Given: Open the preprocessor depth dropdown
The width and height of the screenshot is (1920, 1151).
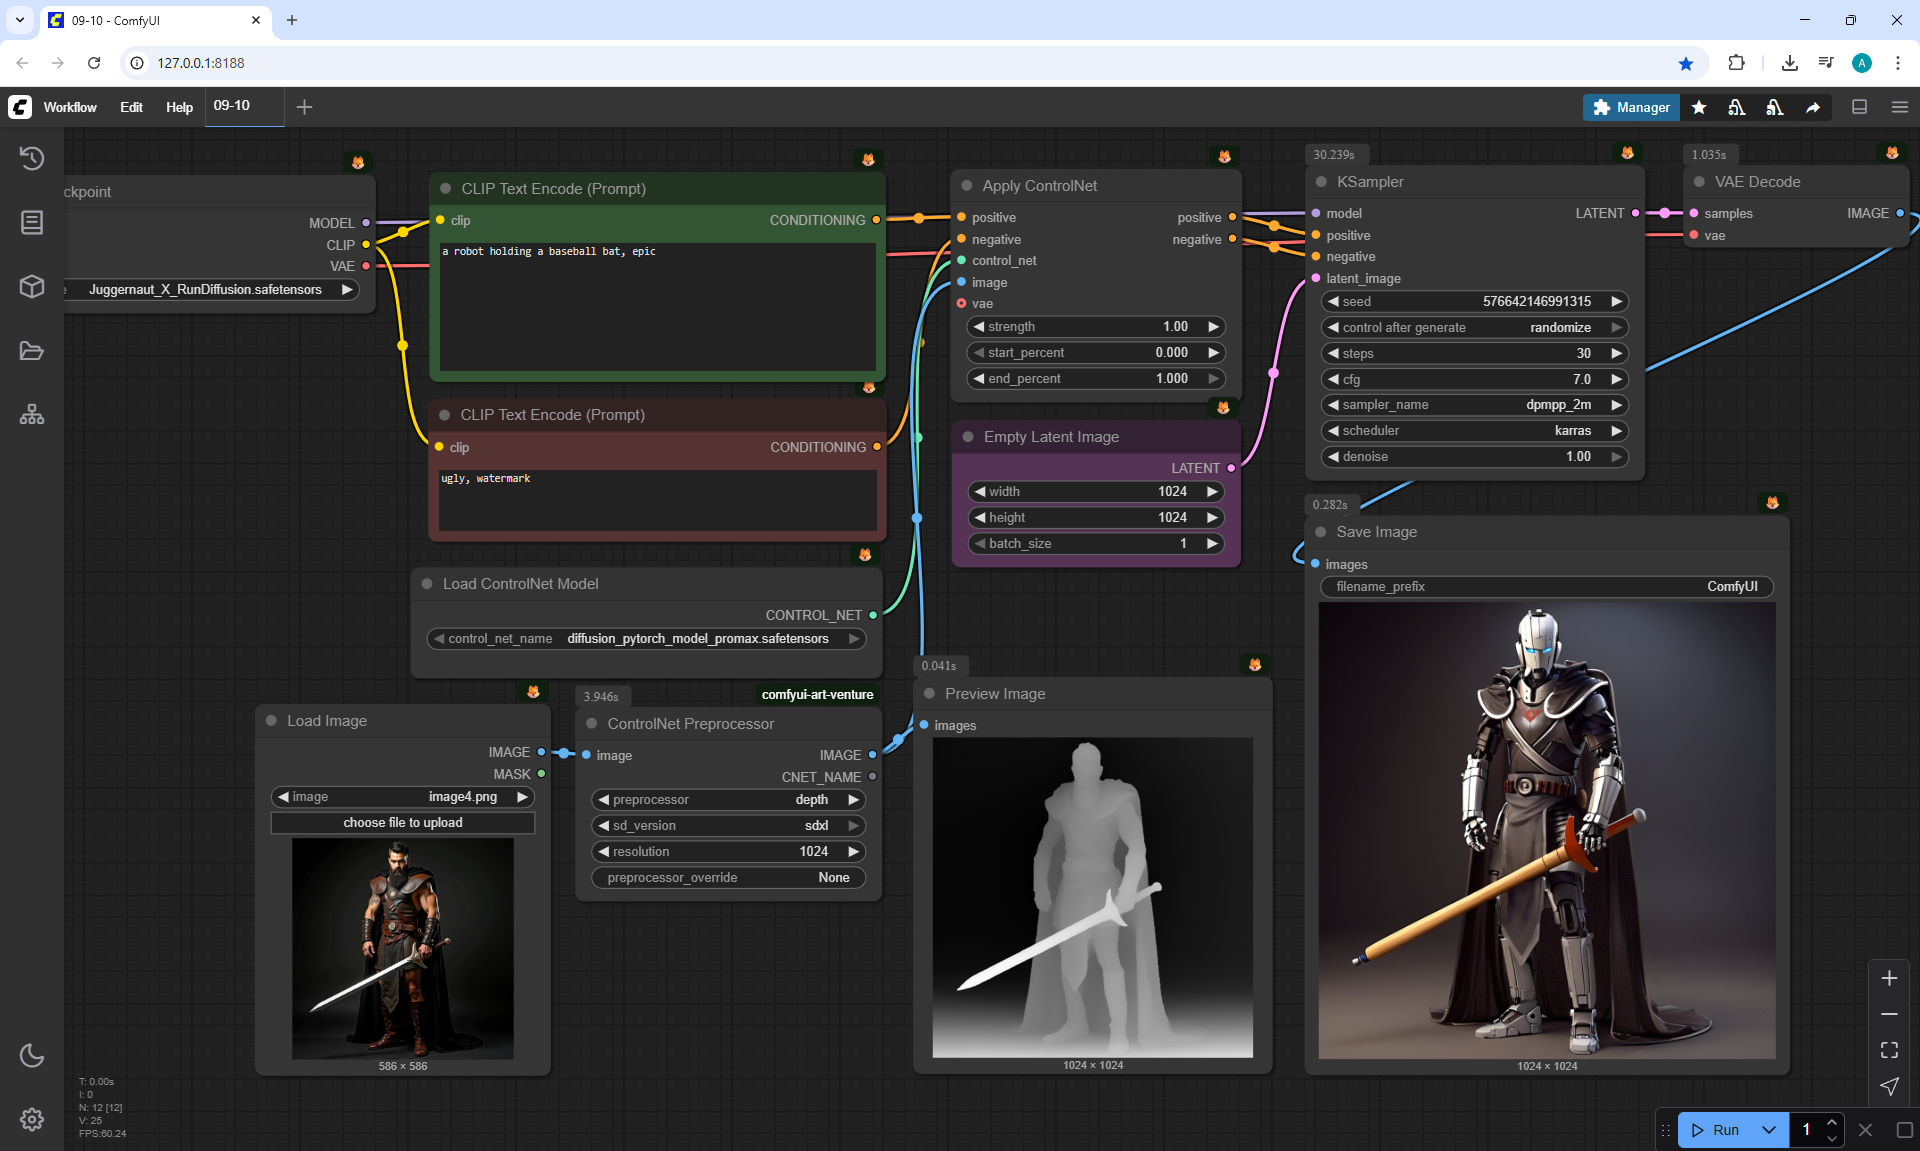Looking at the screenshot, I should (729, 800).
